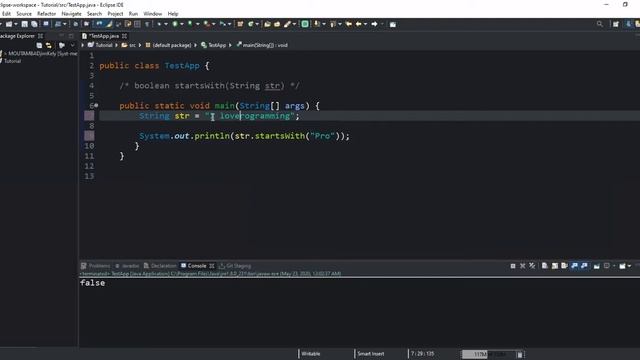Open the New Java Class dropdown arrow
The width and height of the screenshot is (640, 360).
coord(257,24)
